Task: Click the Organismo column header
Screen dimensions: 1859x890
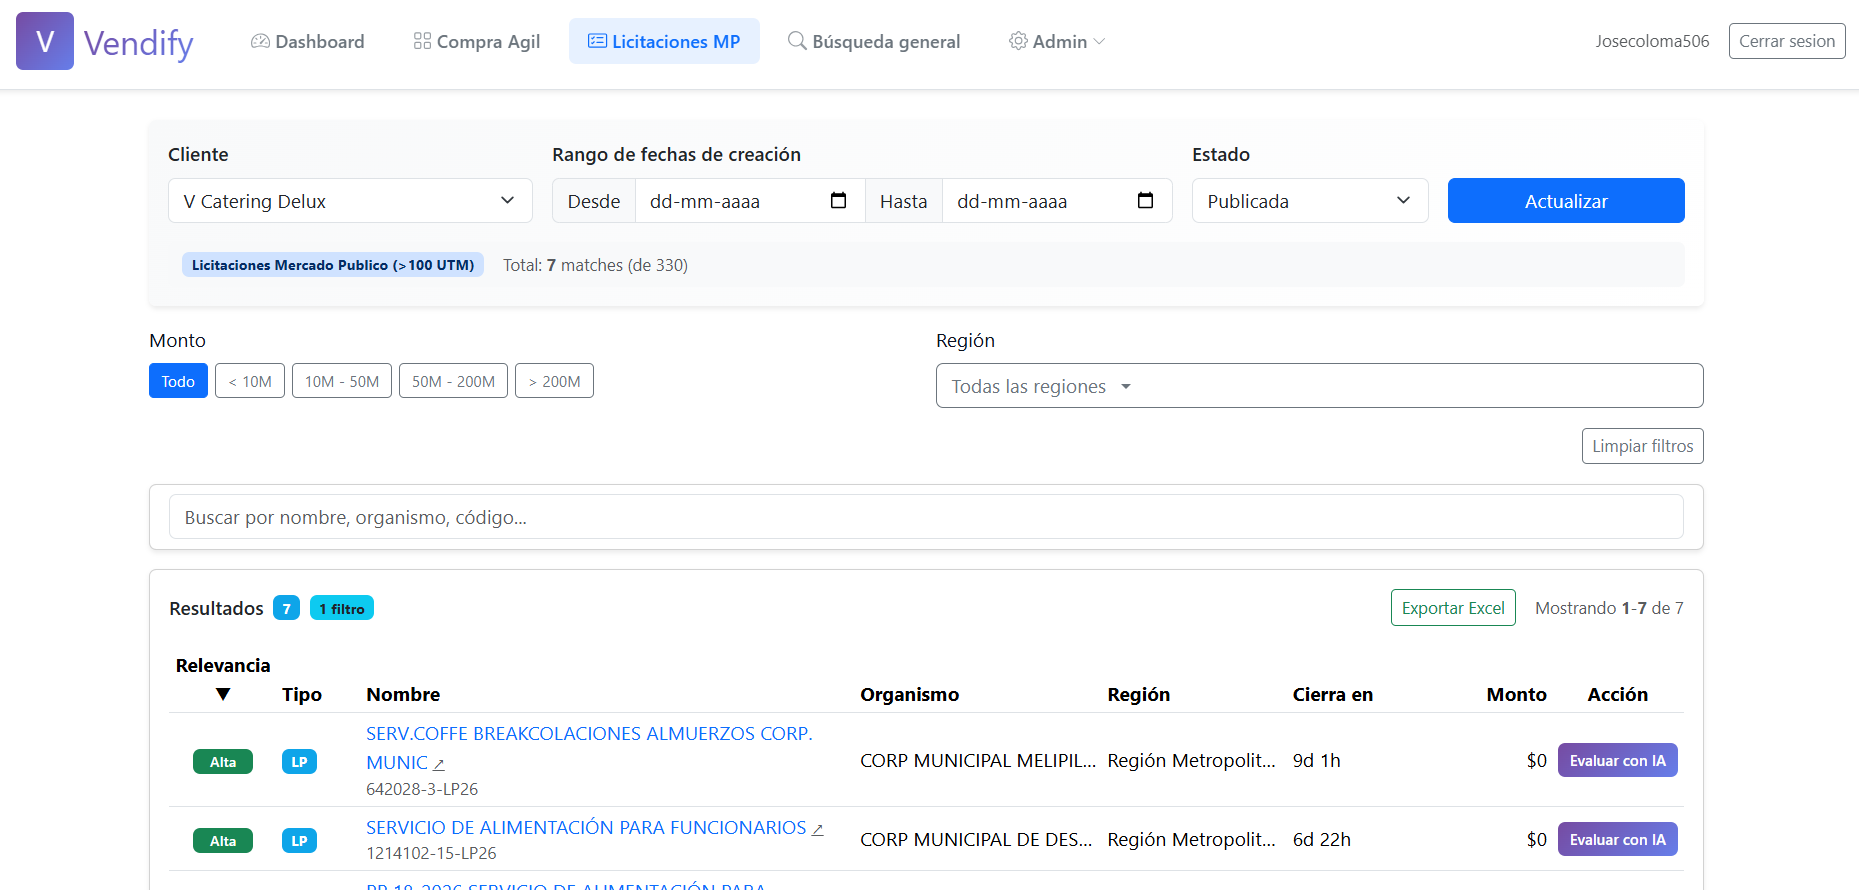Action: [909, 694]
